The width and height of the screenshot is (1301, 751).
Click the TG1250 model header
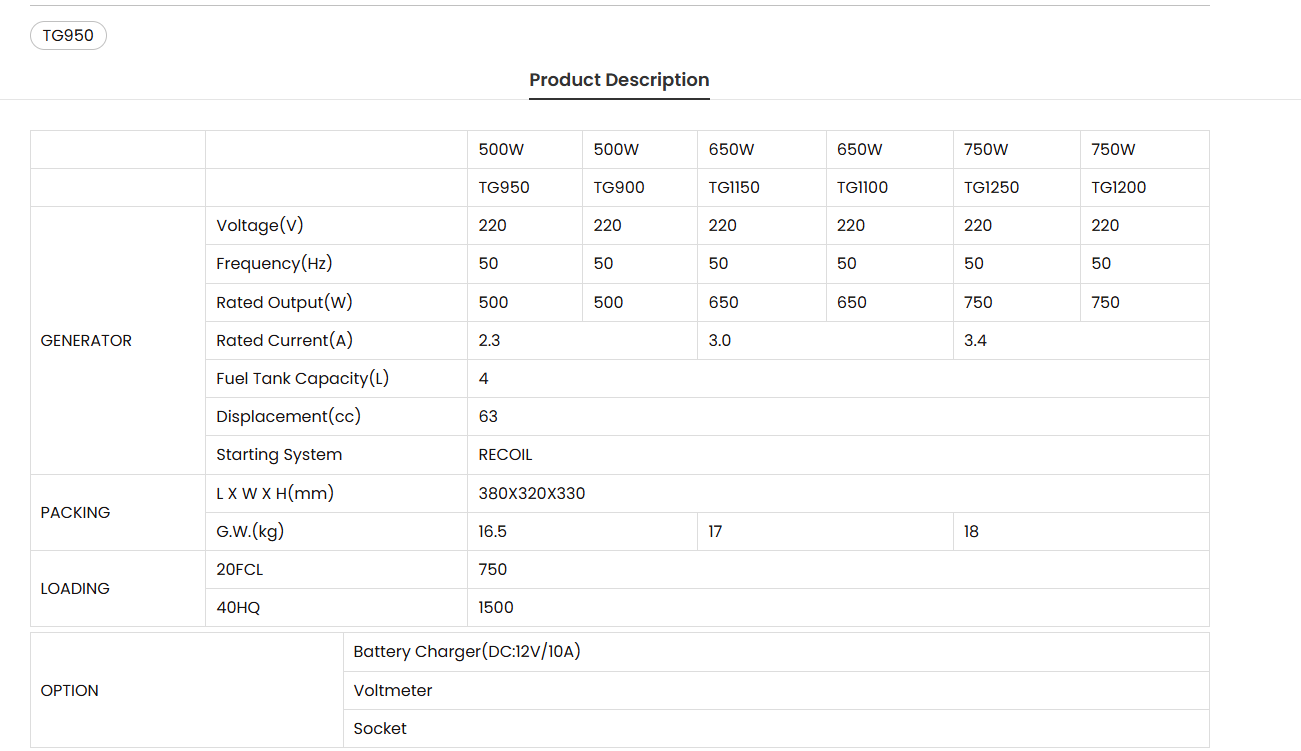[991, 188]
